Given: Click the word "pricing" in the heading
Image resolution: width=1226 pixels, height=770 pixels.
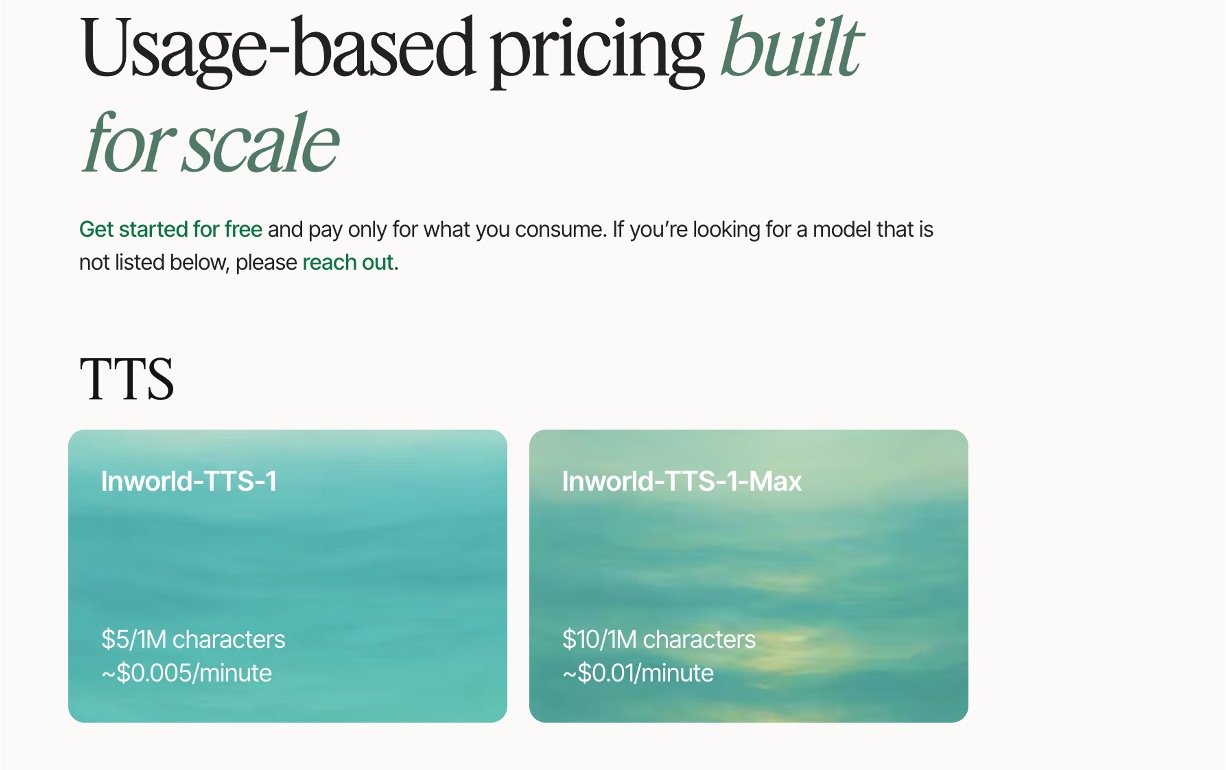Looking at the screenshot, I should pos(596,50).
